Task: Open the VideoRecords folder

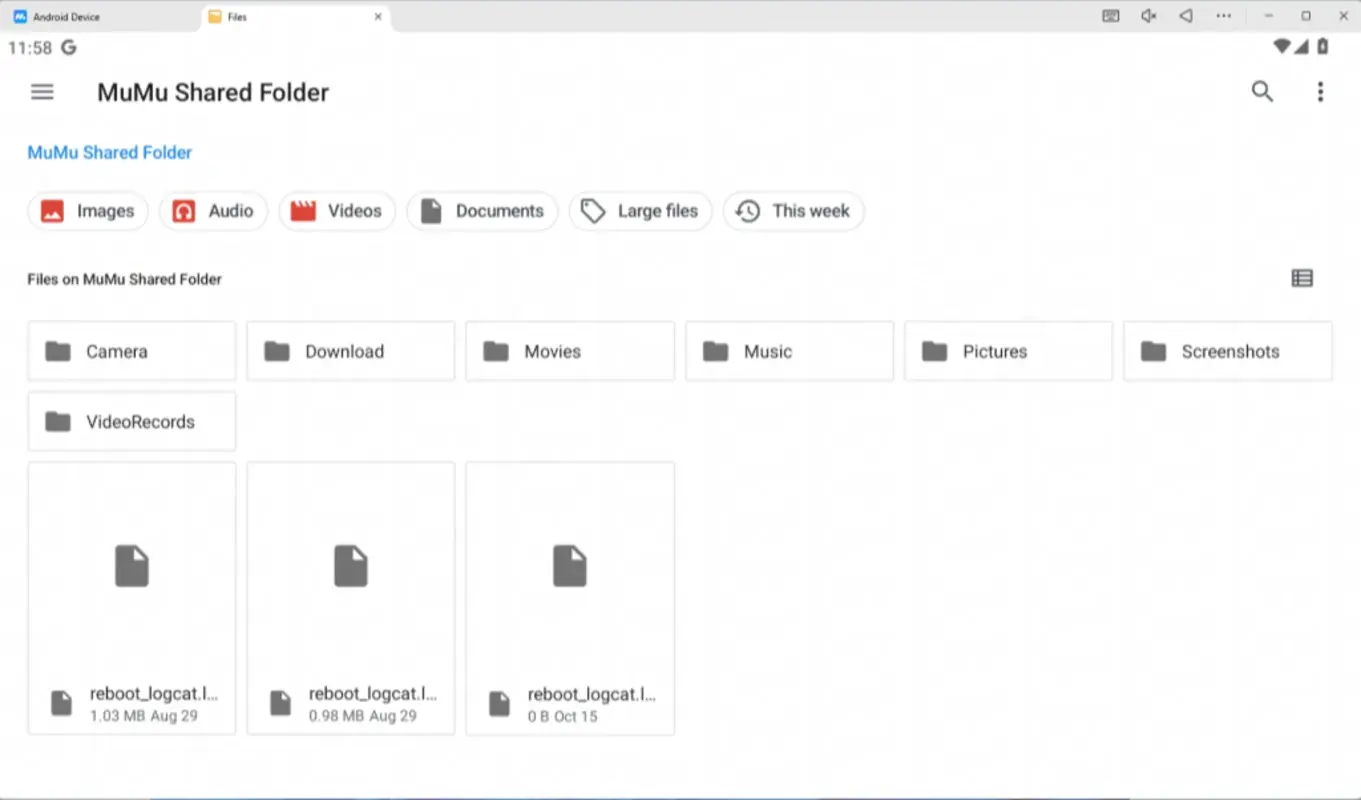Action: point(131,421)
